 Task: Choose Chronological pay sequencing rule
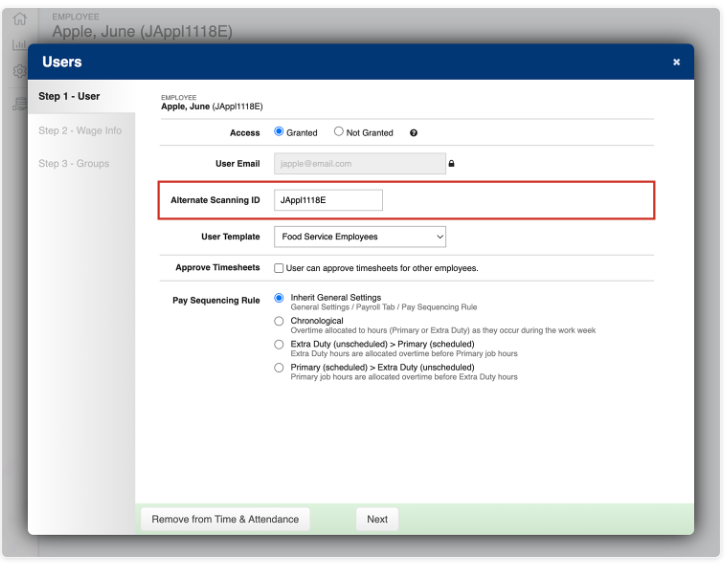tap(279, 321)
